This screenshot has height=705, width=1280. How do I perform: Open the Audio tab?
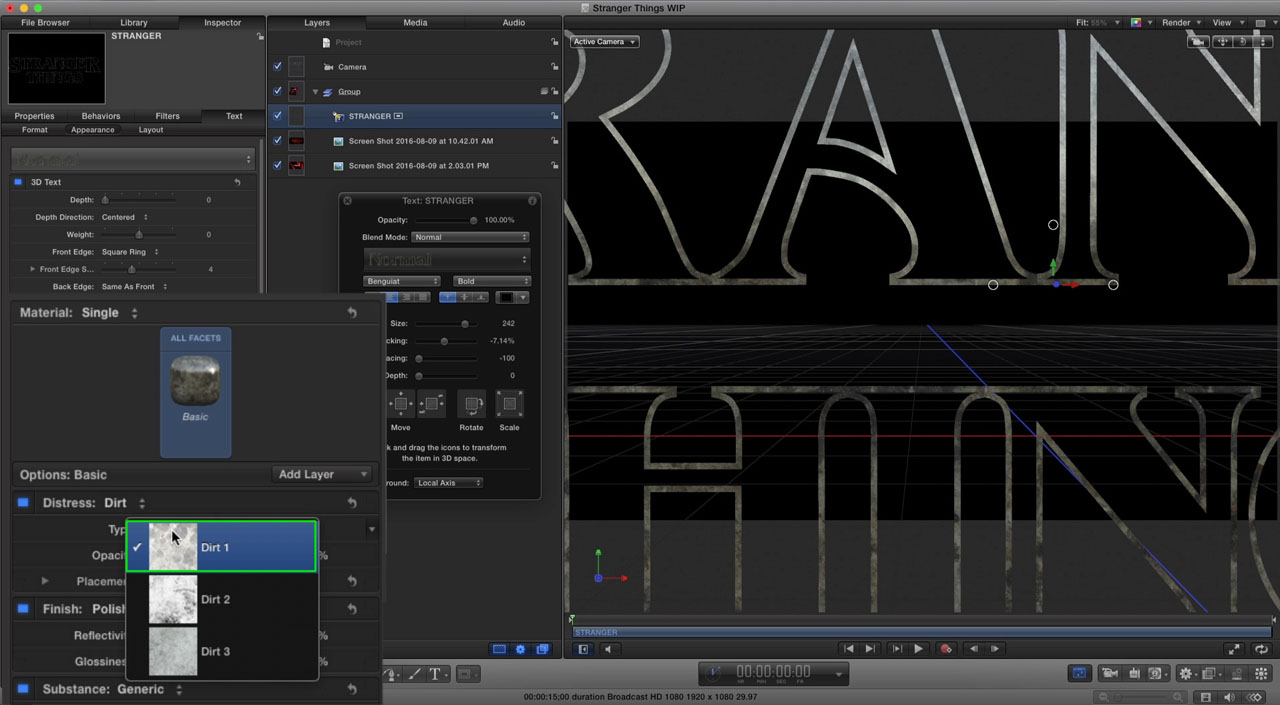click(x=513, y=22)
